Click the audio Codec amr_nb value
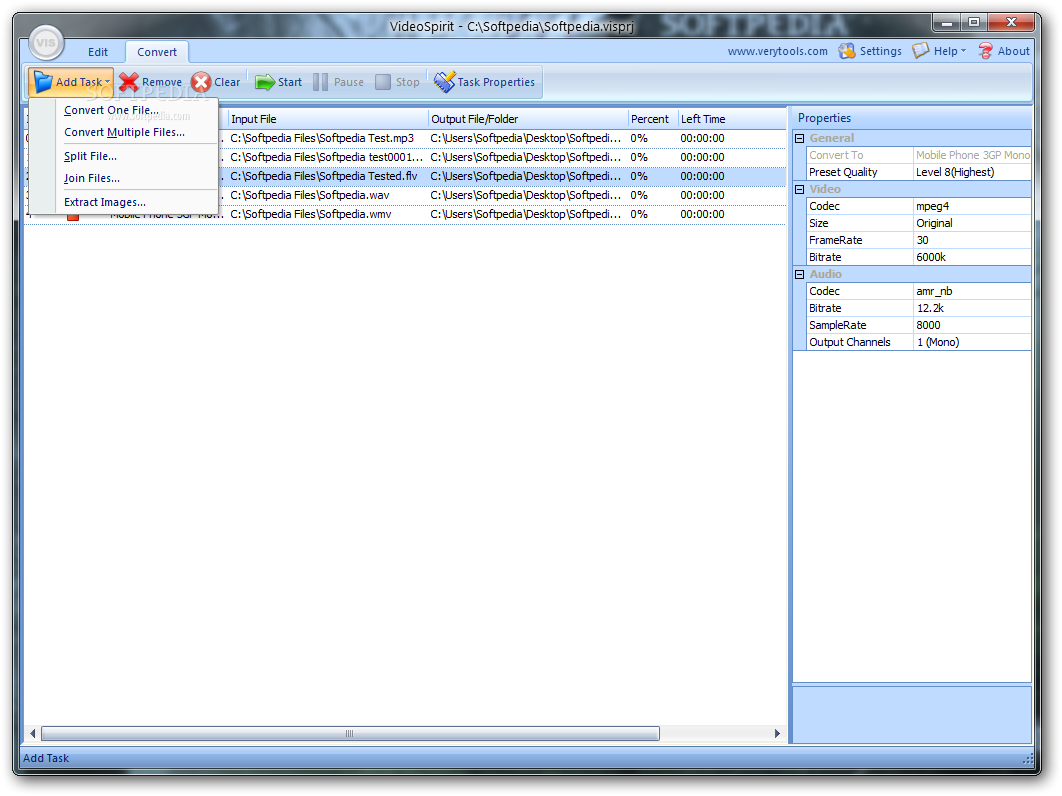This screenshot has height=796, width=1062. coord(972,291)
